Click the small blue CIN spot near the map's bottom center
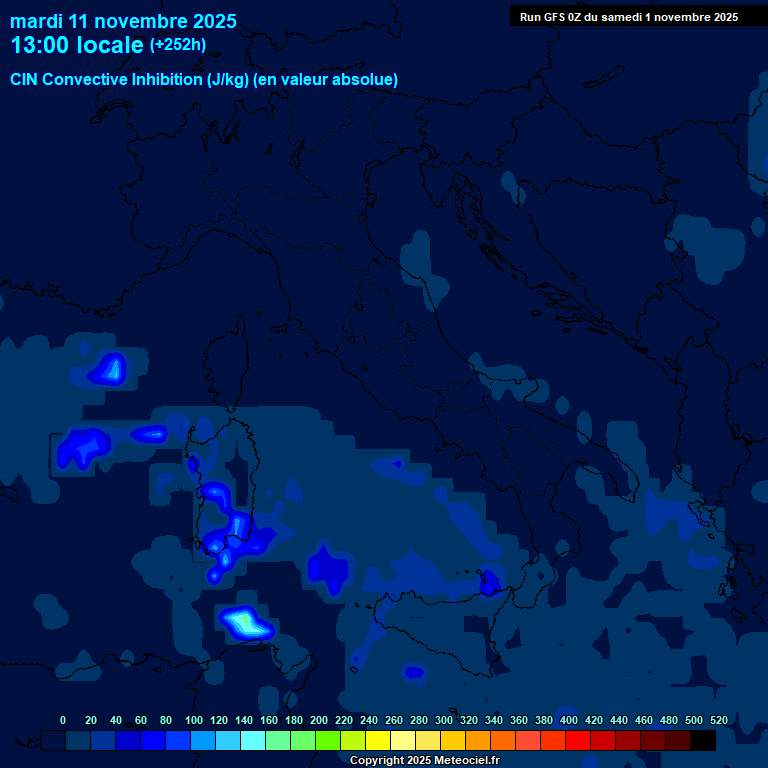Image resolution: width=768 pixels, height=768 pixels. point(414,672)
